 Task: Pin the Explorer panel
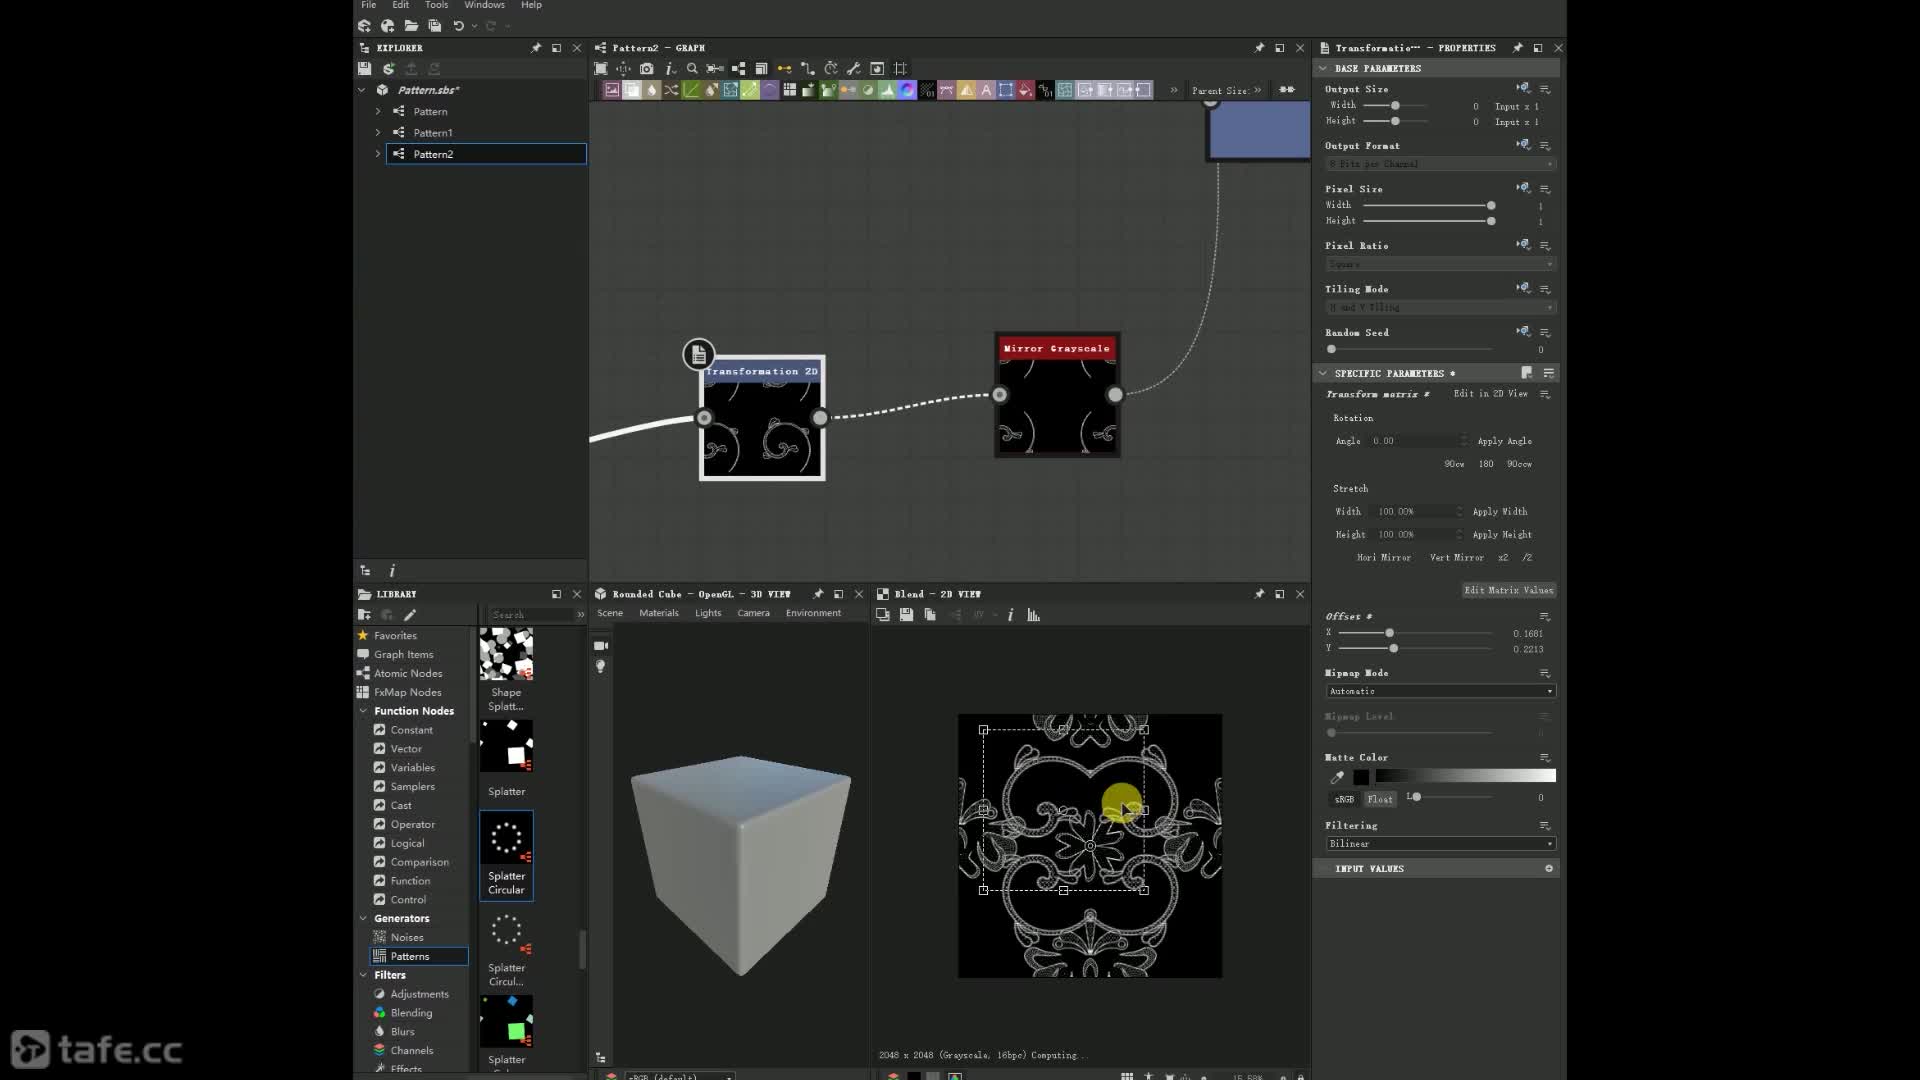536,48
